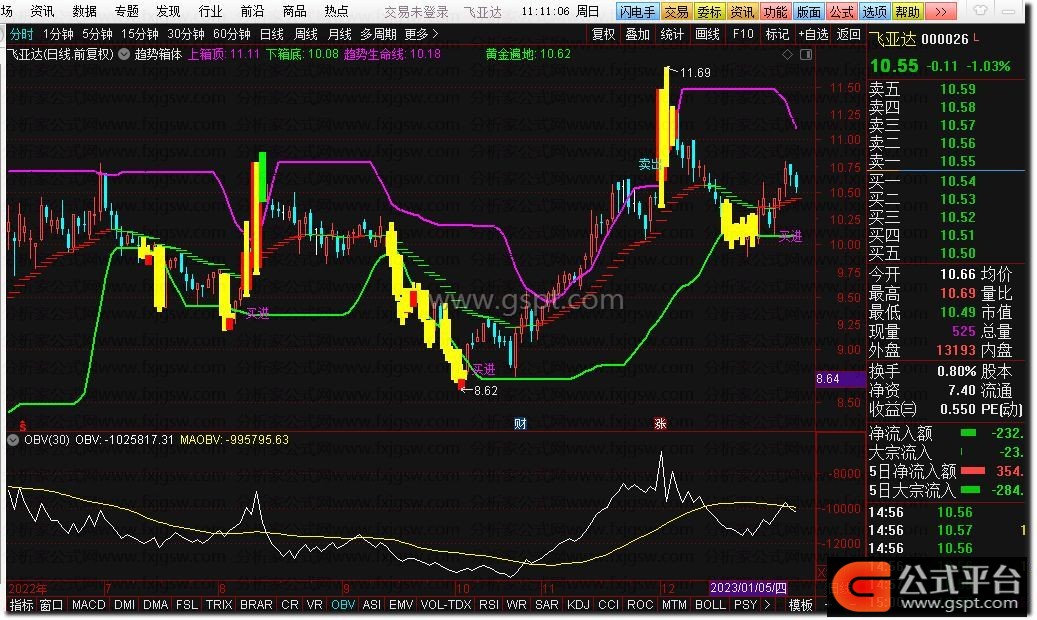Open the 前沿 menu
Viewport: 1037px width, 620px height.
pyautogui.click(x=252, y=11)
